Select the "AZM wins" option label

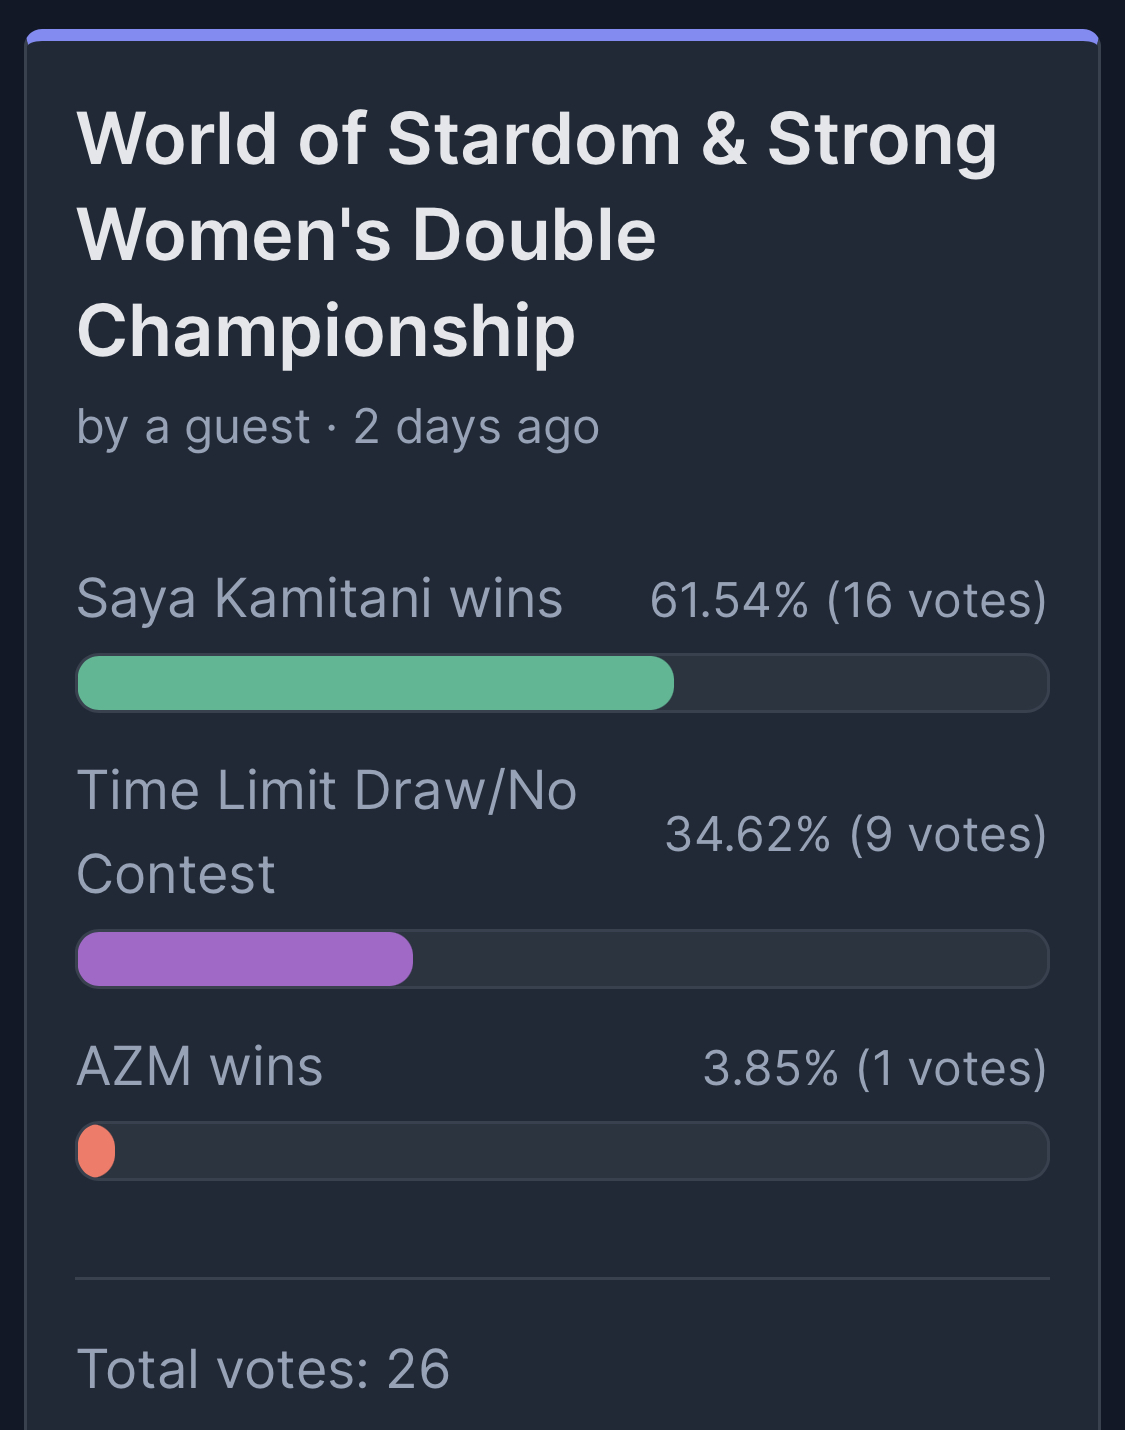200,1066
